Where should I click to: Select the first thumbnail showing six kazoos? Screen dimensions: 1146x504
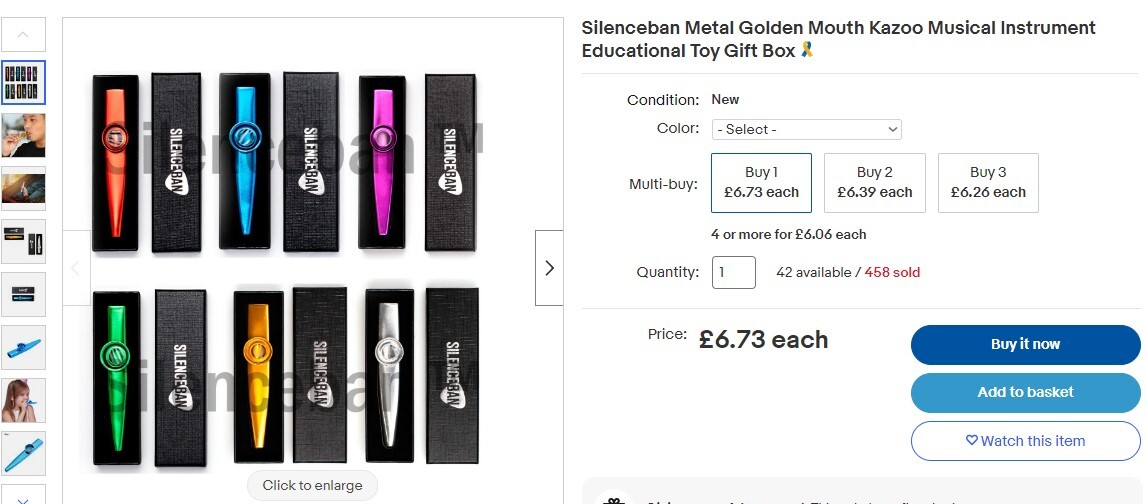[x=23, y=82]
